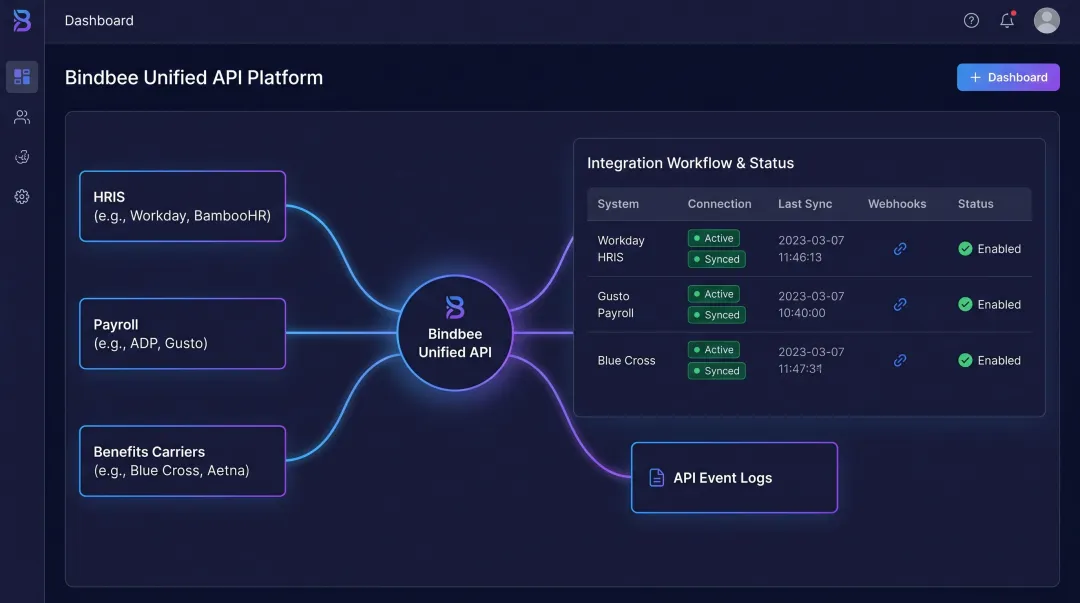Open the dashboard grid sidebar icon

22,76
